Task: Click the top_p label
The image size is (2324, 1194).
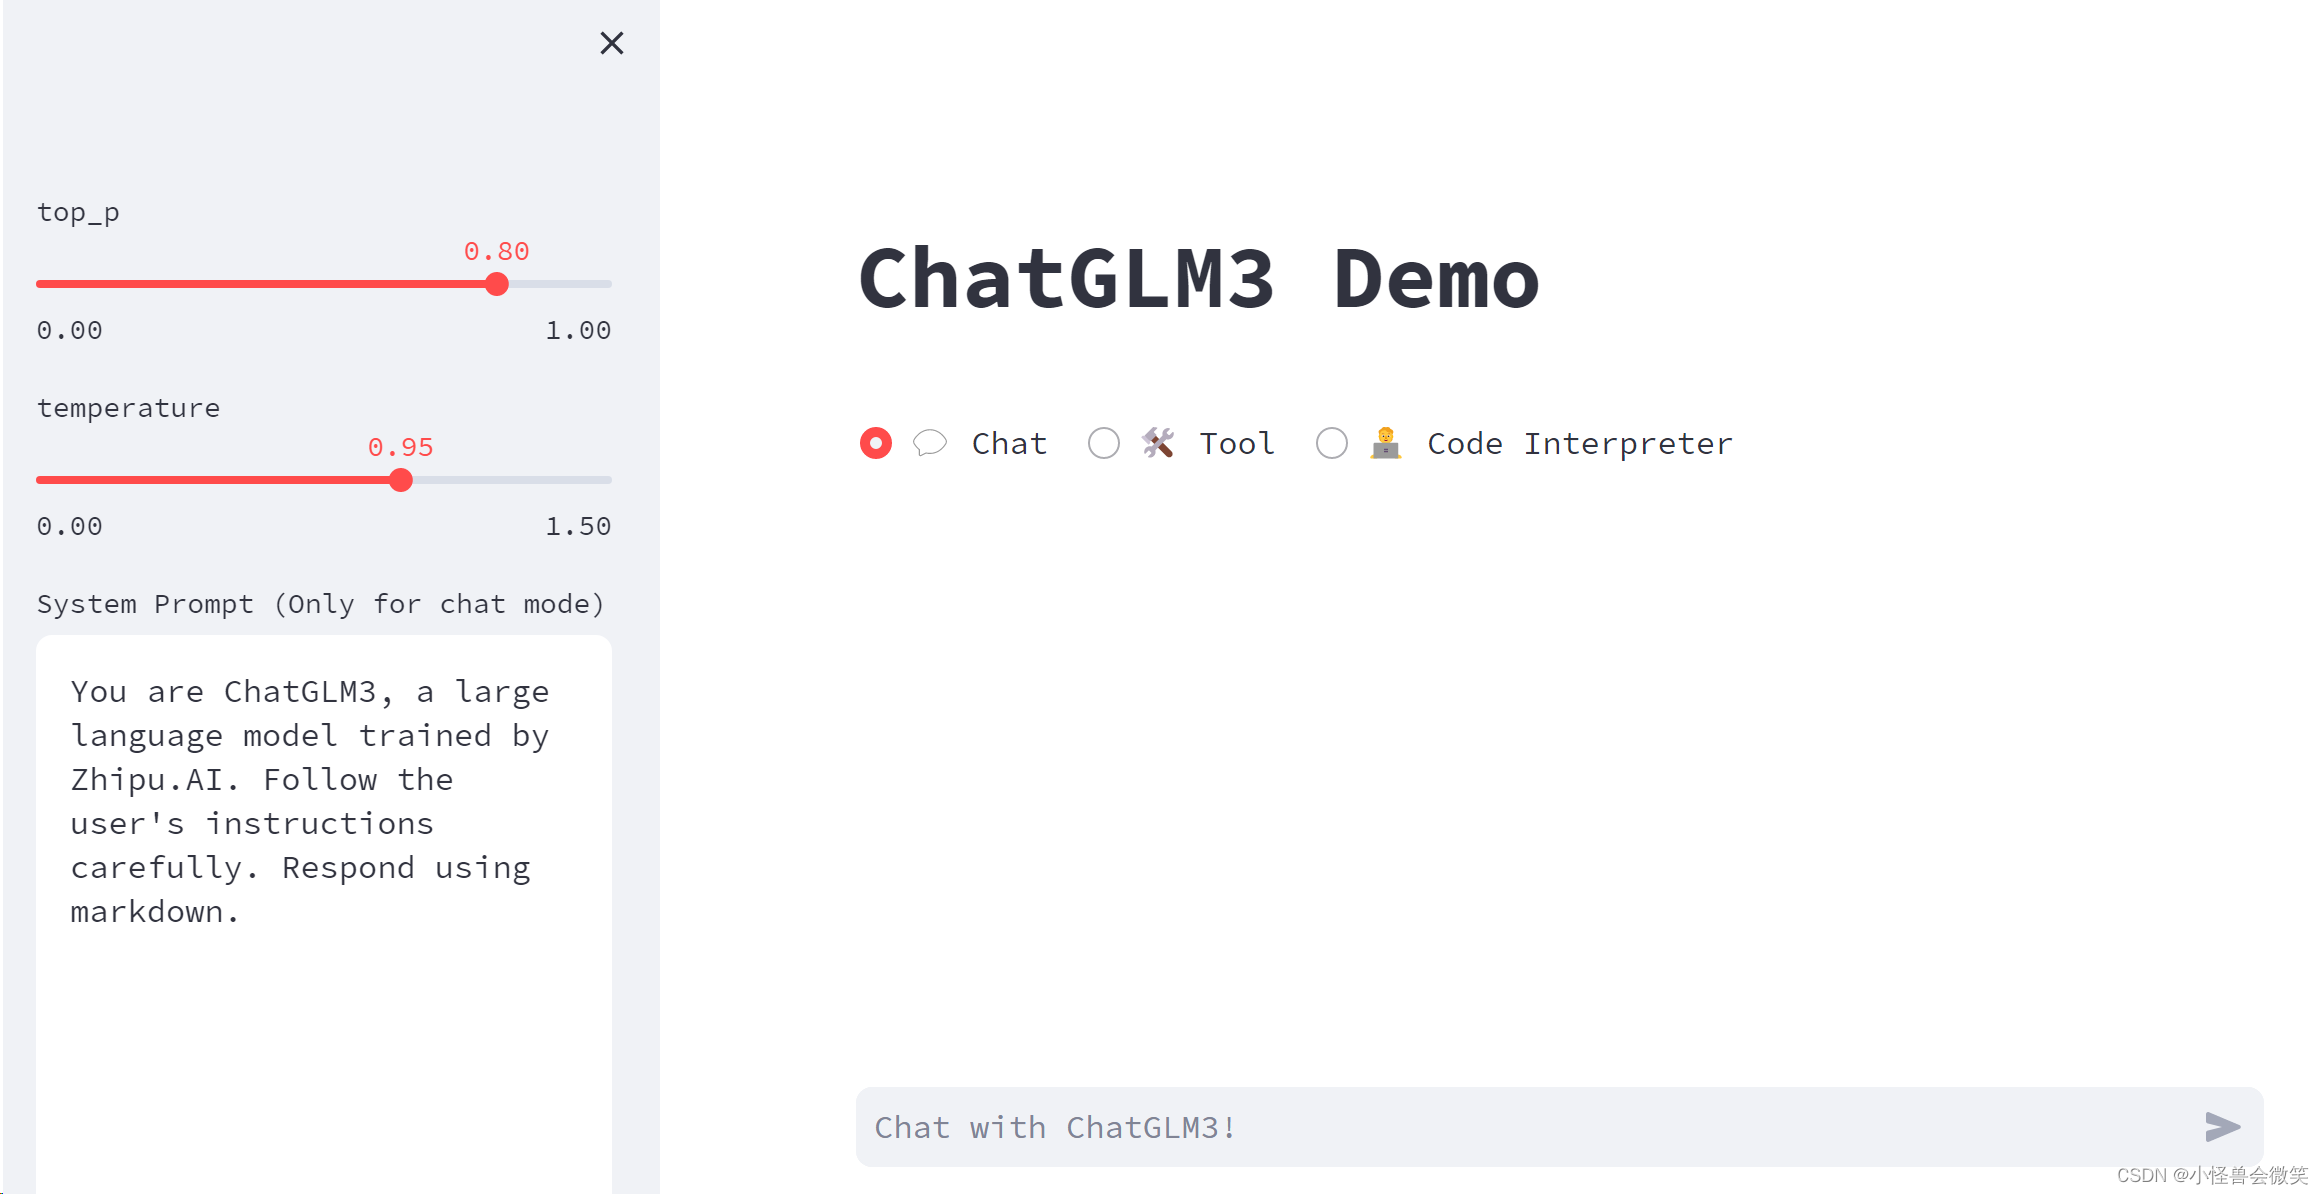Action: [x=78, y=213]
